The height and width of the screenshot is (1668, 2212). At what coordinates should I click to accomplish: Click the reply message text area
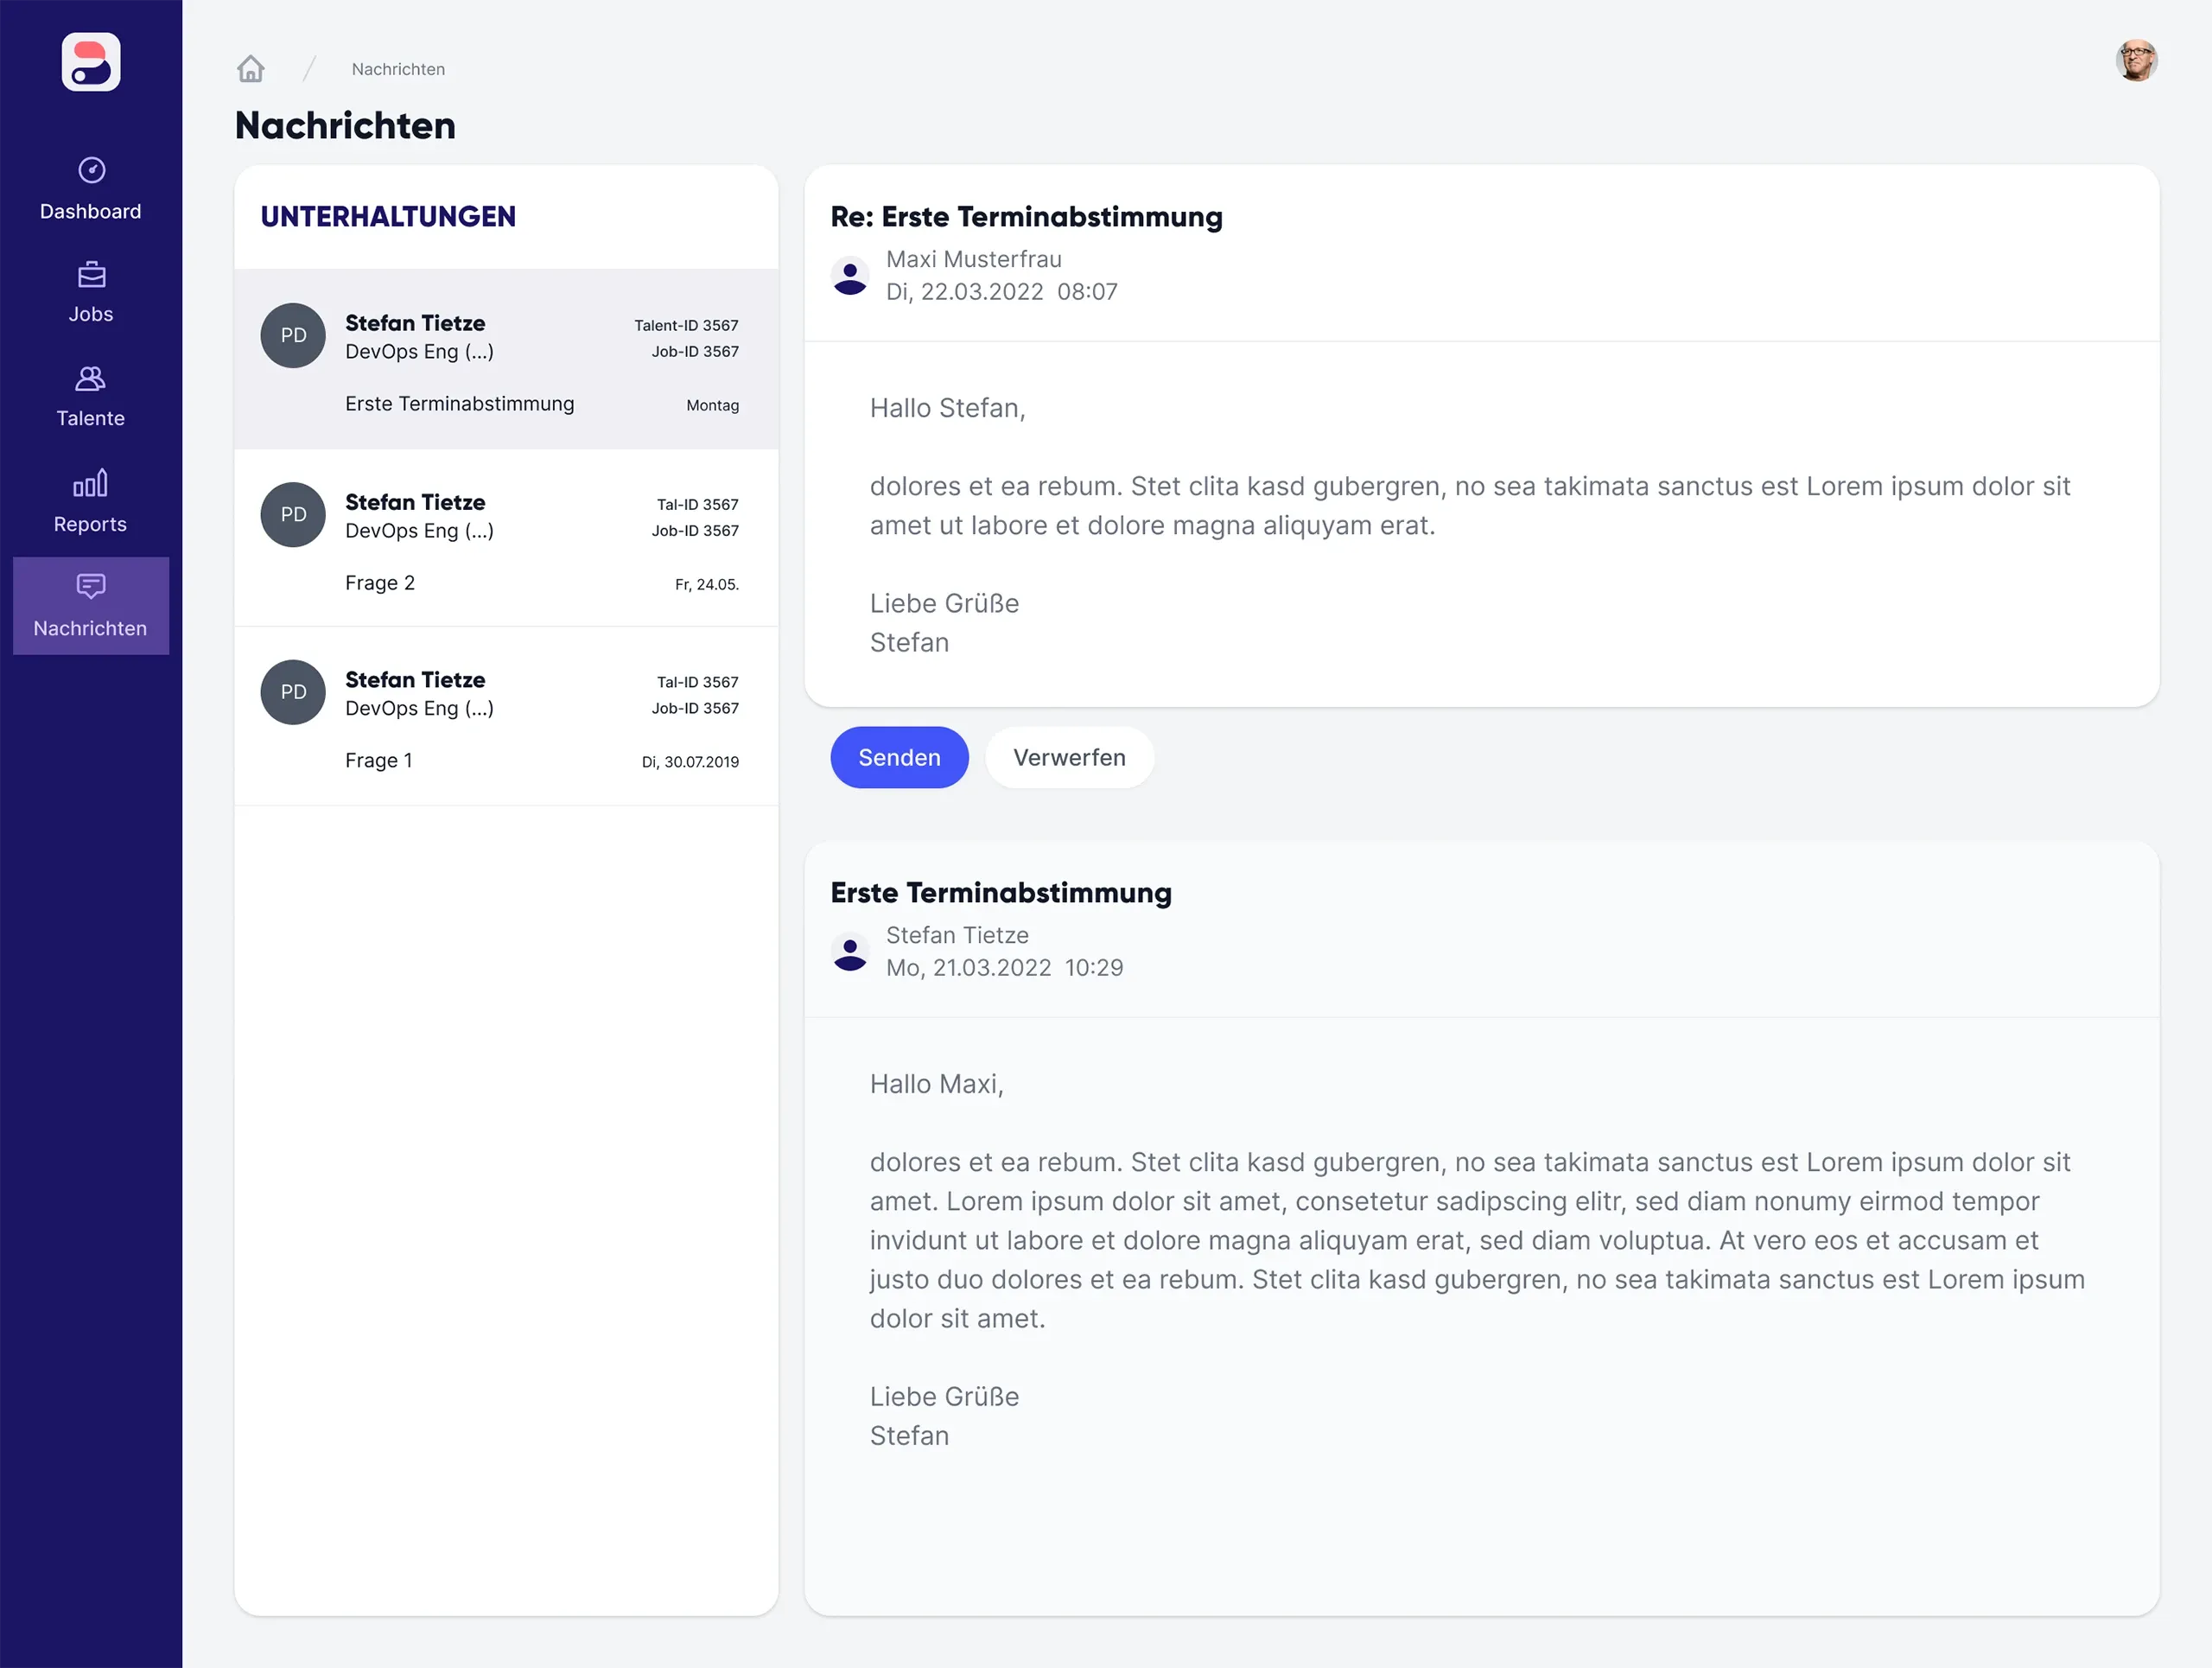coord(1470,524)
